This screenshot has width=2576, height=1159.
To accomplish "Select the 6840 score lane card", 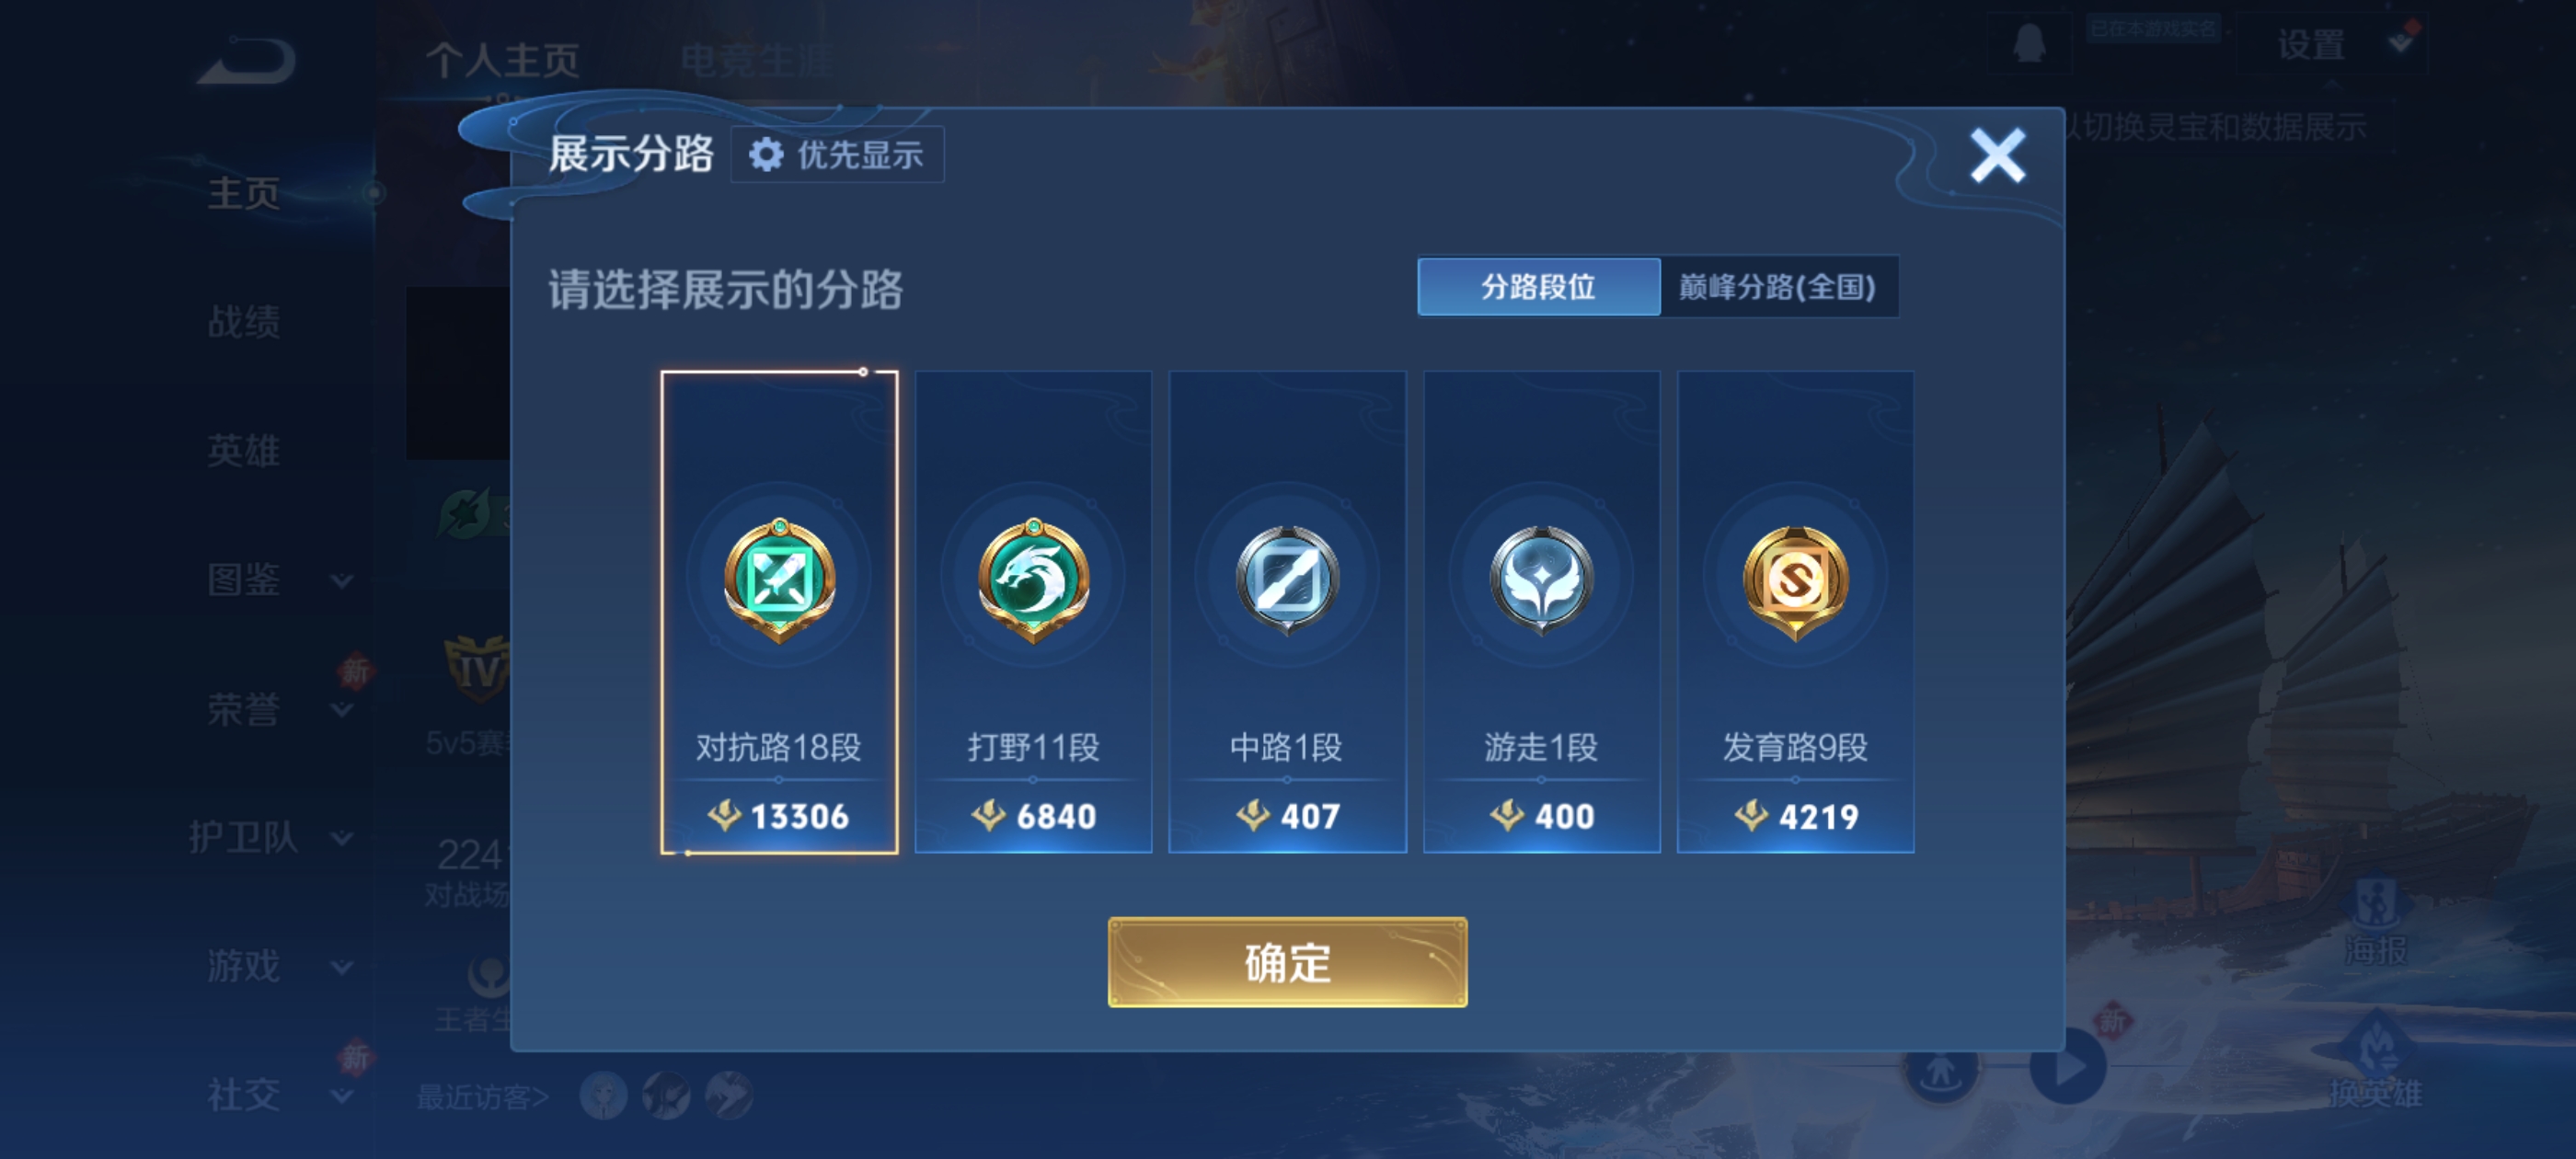I will coord(1033,612).
